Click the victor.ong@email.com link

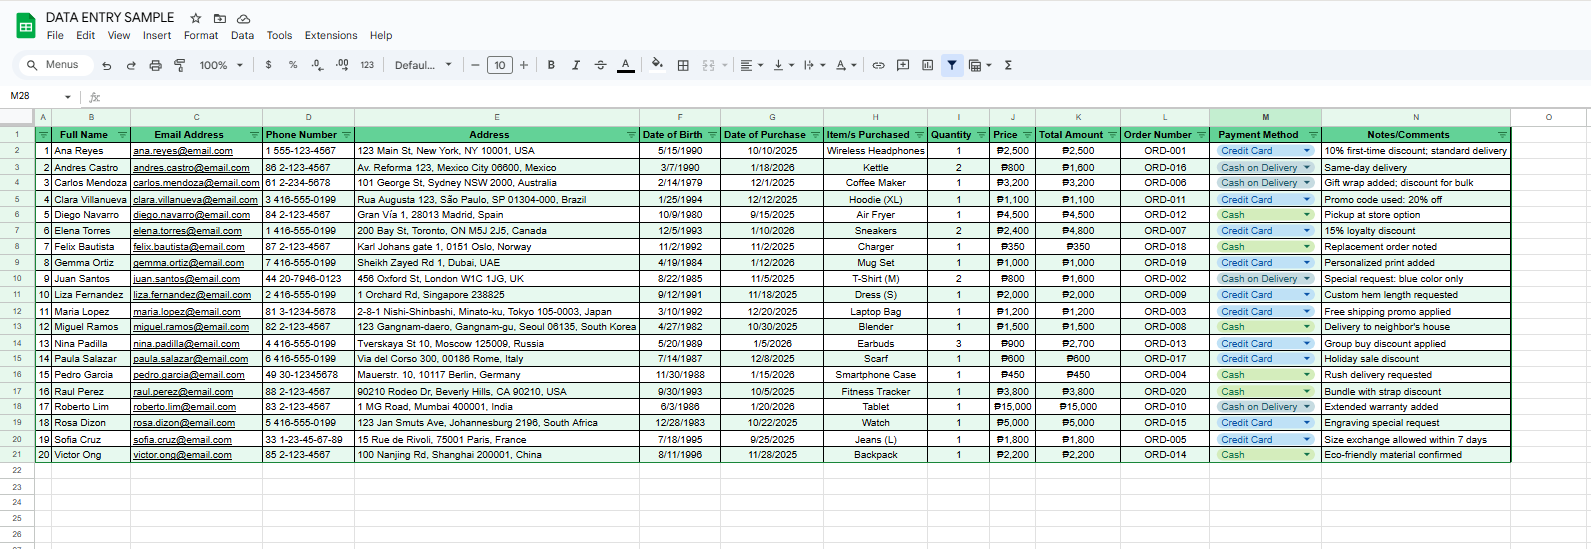182,455
